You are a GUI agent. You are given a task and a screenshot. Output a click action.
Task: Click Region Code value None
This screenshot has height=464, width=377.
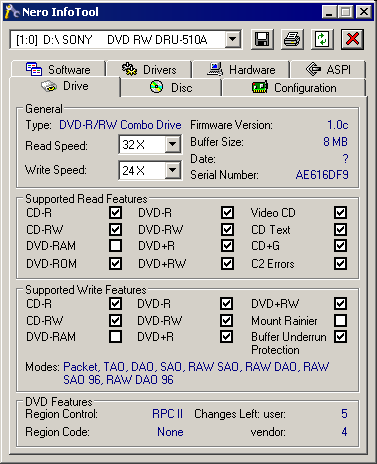coord(170,432)
